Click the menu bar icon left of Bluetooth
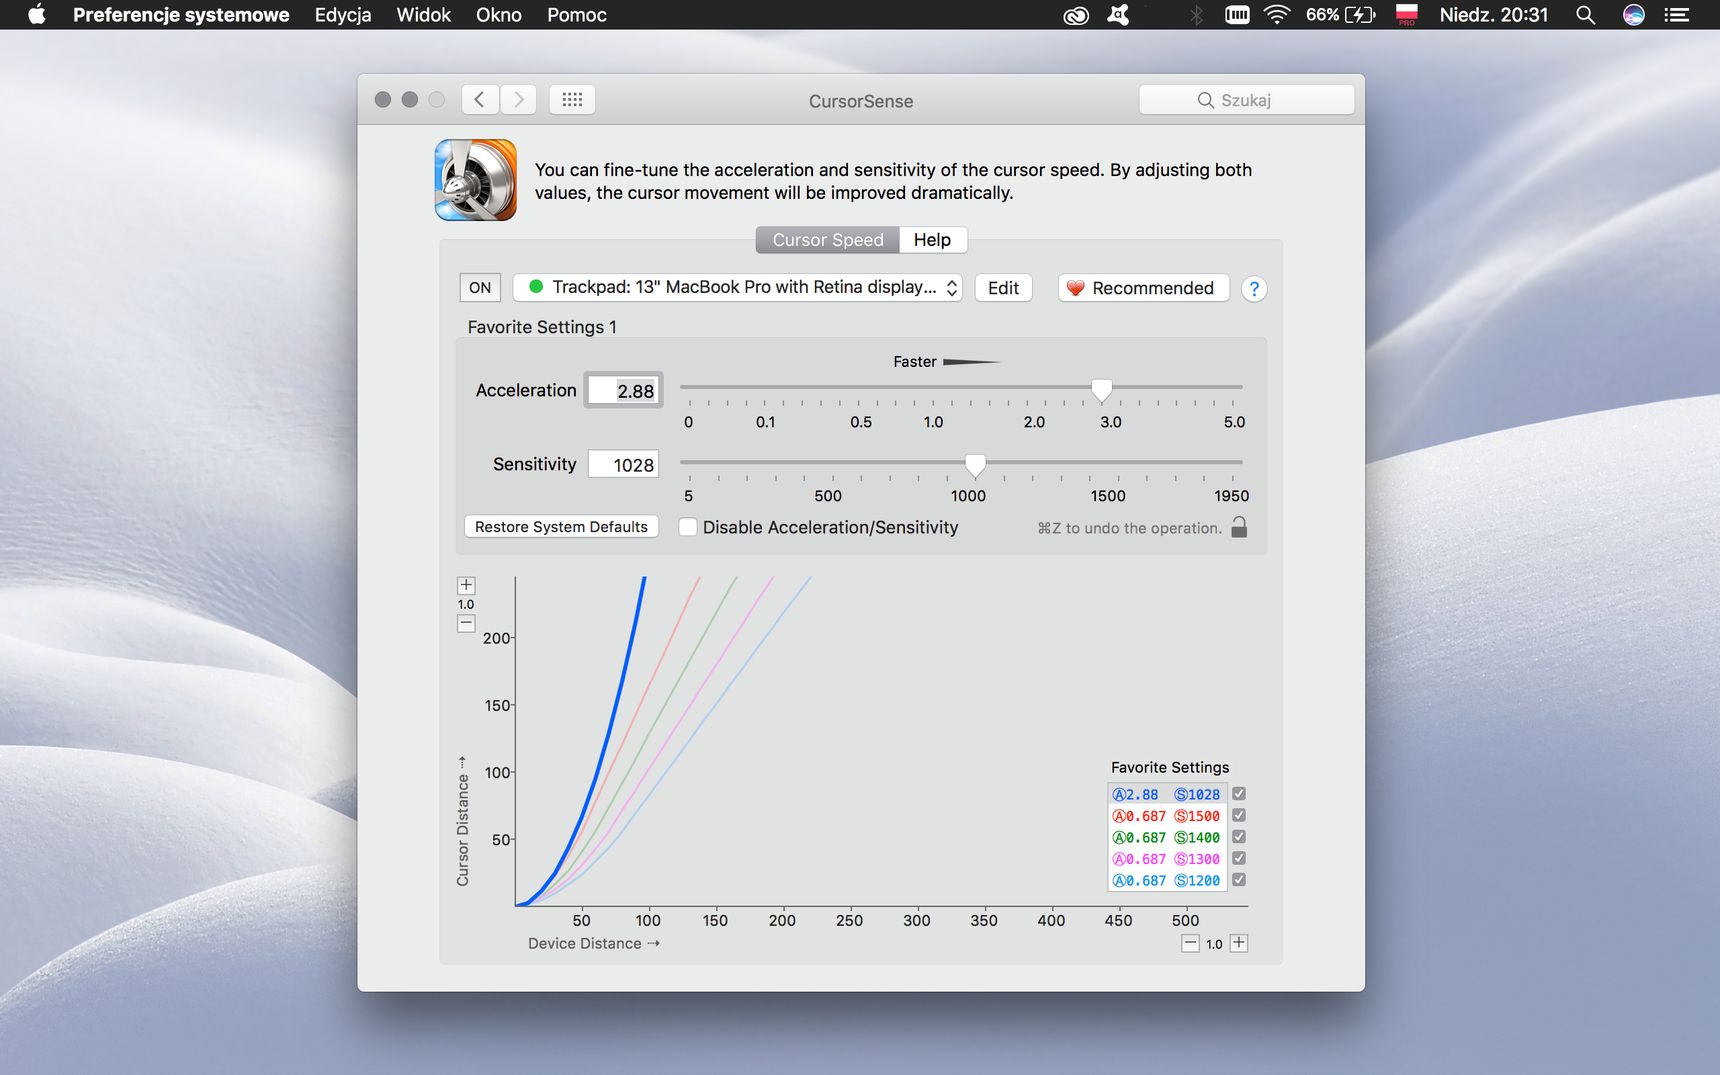The width and height of the screenshot is (1720, 1075). pyautogui.click(x=1118, y=15)
